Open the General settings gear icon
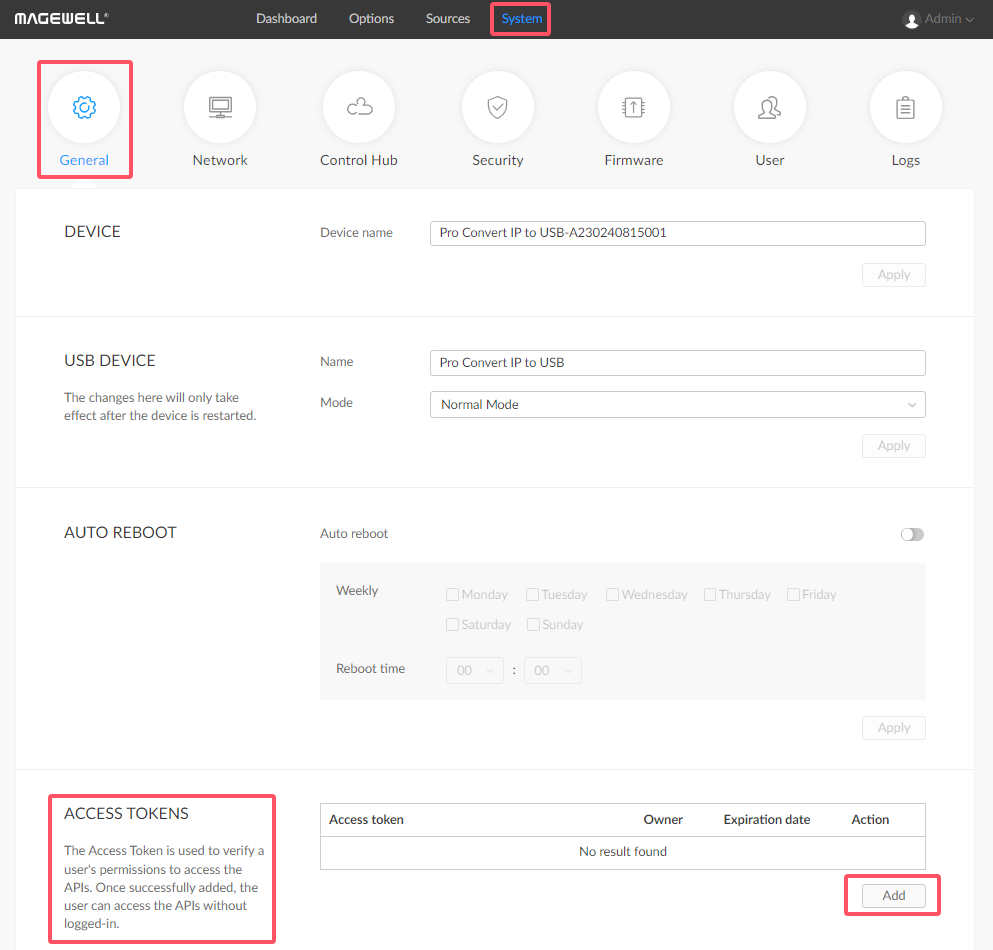This screenshot has width=993, height=950. coord(84,107)
